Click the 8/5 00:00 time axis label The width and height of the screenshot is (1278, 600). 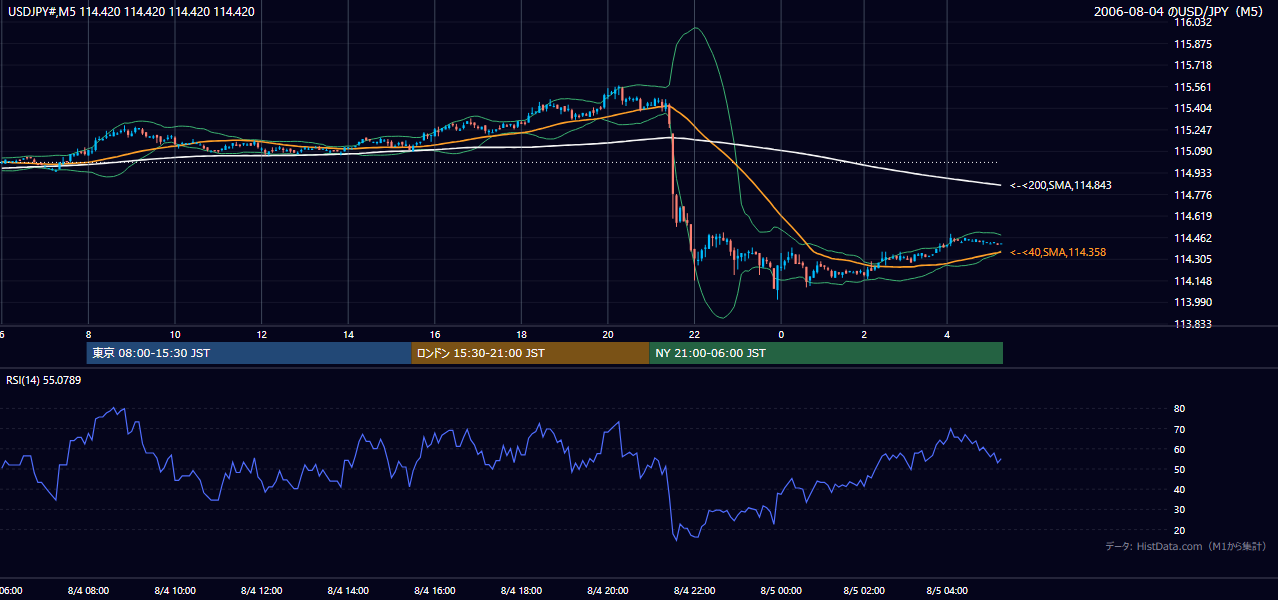(x=781, y=590)
